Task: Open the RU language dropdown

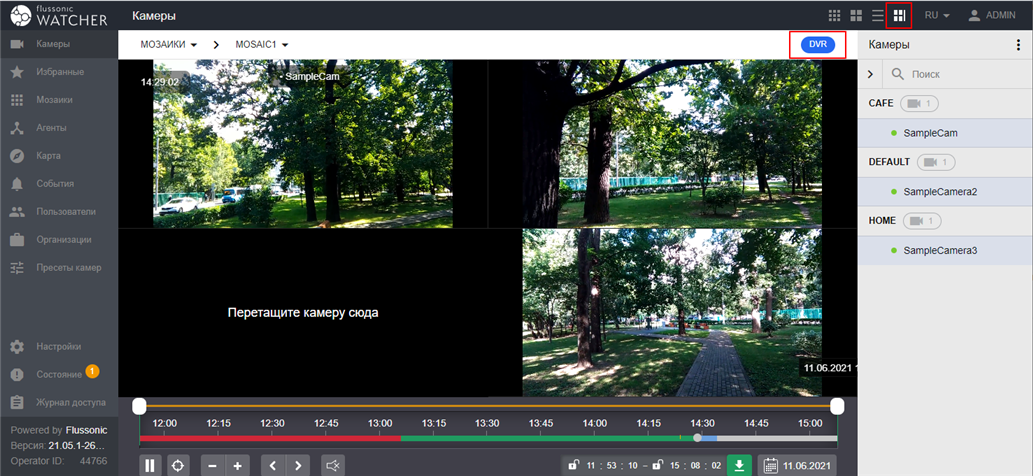Action: click(936, 16)
